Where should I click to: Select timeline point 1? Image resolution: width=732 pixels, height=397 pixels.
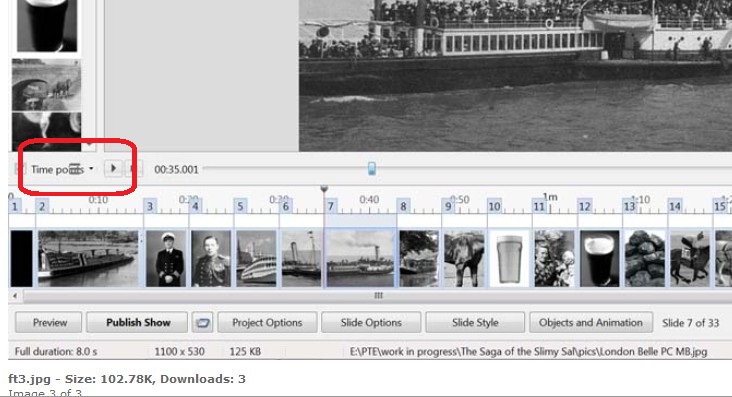(14, 206)
